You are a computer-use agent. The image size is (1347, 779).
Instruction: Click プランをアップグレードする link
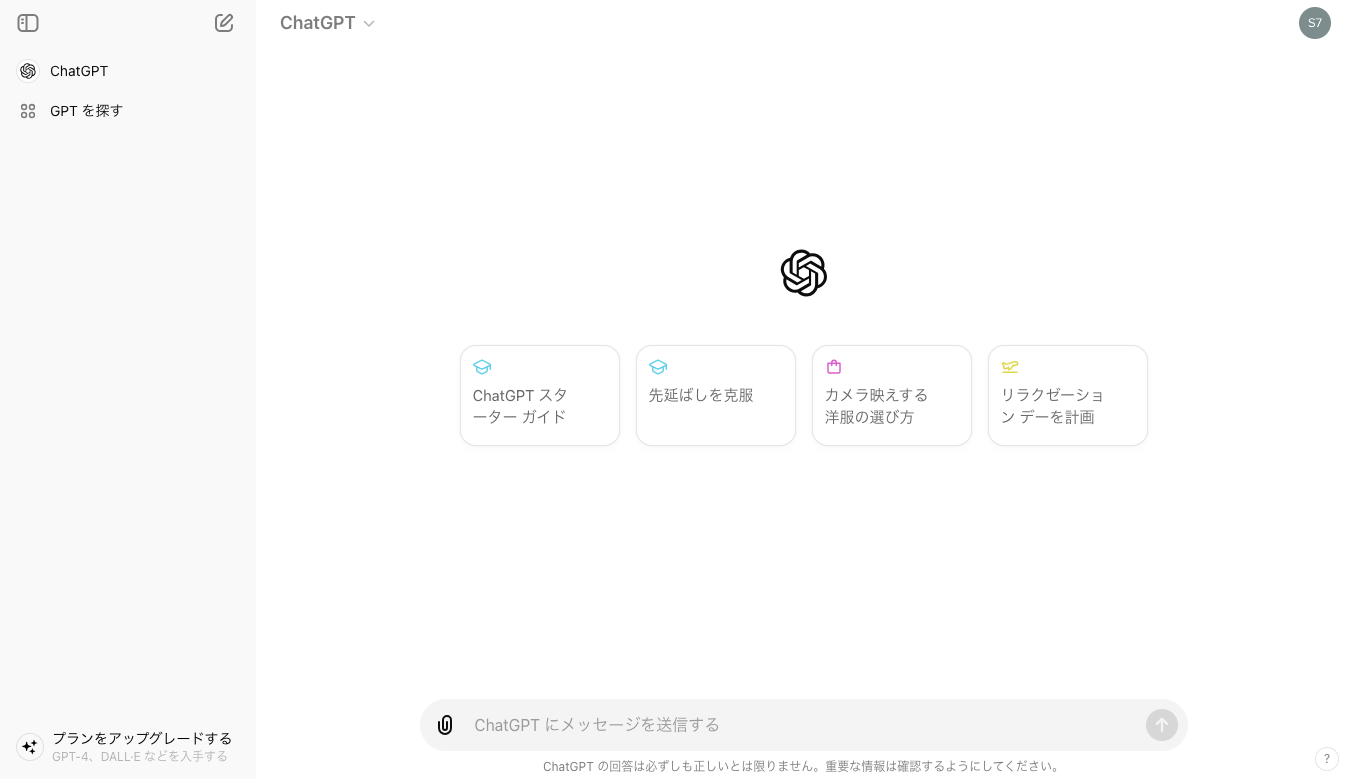point(141,738)
